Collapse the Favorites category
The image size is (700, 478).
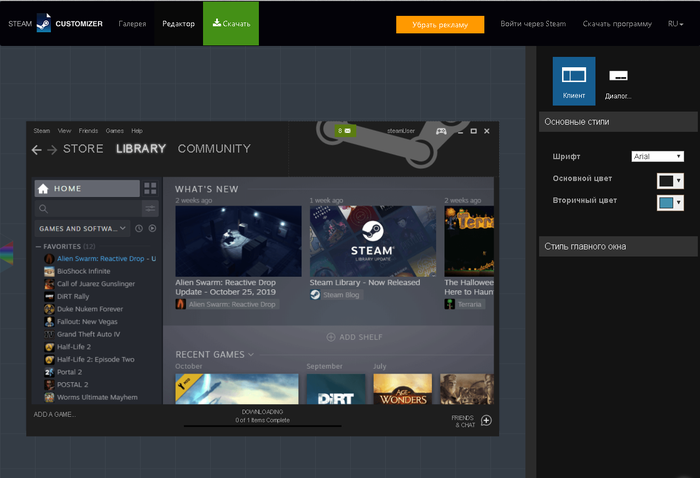[x=38, y=246]
